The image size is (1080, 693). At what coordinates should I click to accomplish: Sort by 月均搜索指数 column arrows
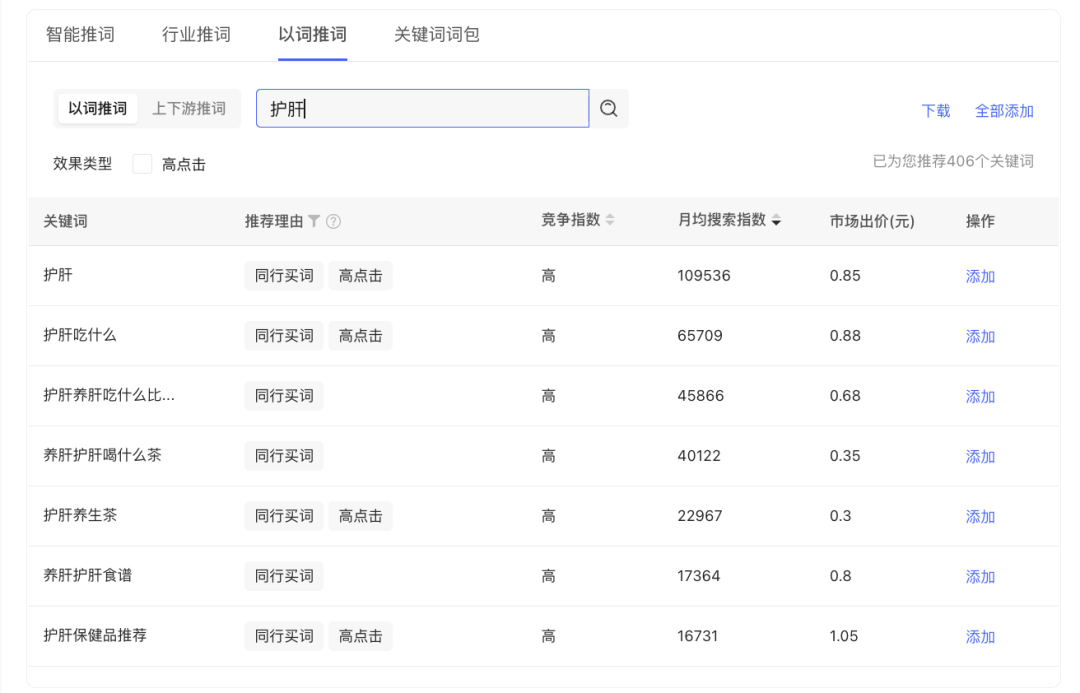776,220
